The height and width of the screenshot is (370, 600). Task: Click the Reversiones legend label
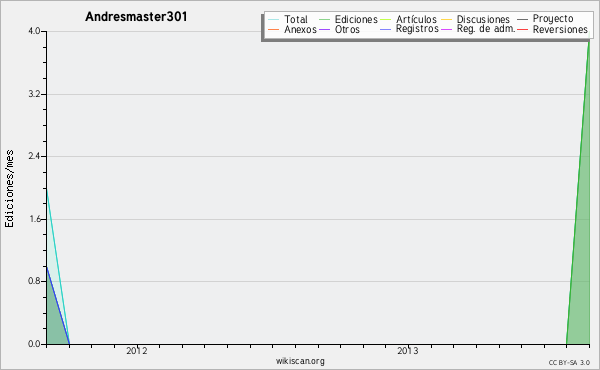coord(560,29)
